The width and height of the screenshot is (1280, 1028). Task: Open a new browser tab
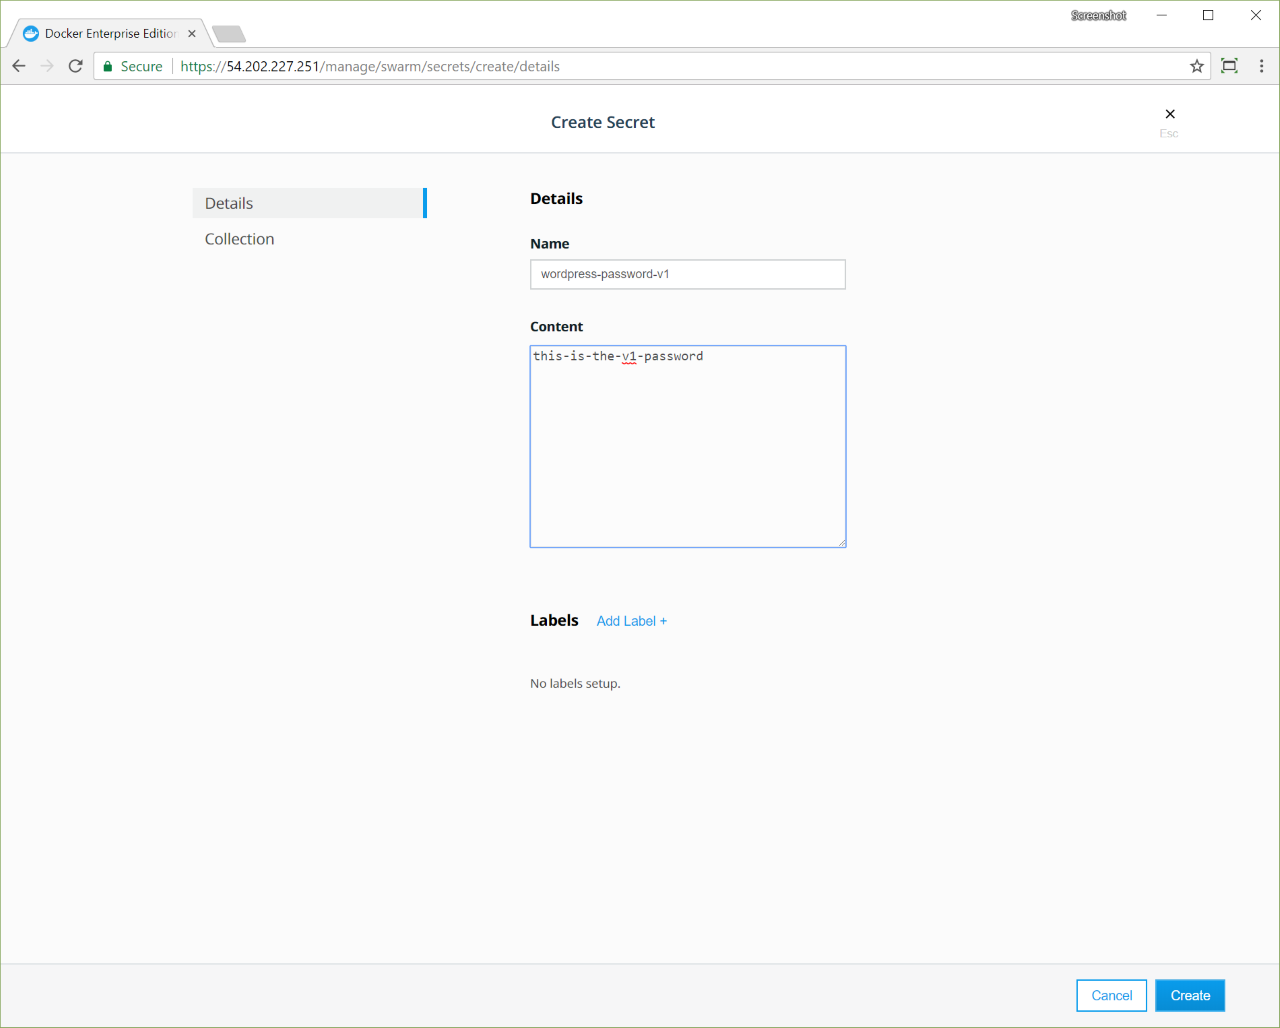click(x=229, y=35)
